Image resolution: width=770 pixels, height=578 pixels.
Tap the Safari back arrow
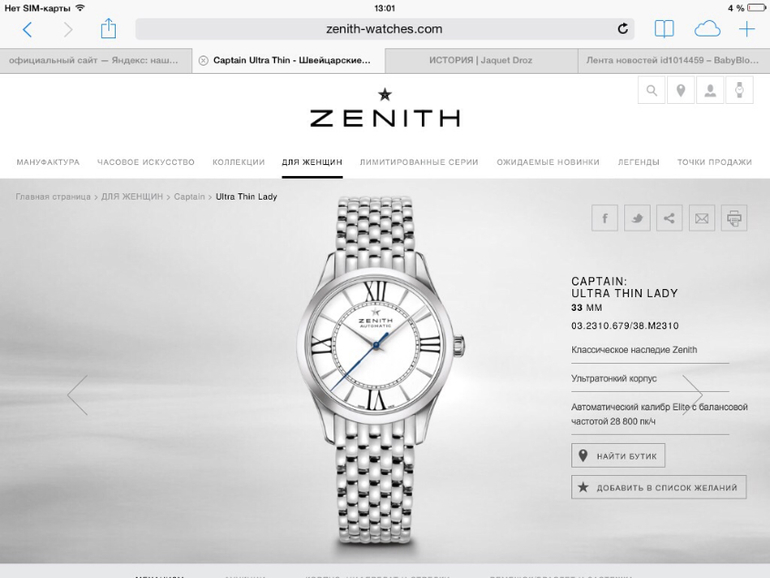click(x=28, y=29)
